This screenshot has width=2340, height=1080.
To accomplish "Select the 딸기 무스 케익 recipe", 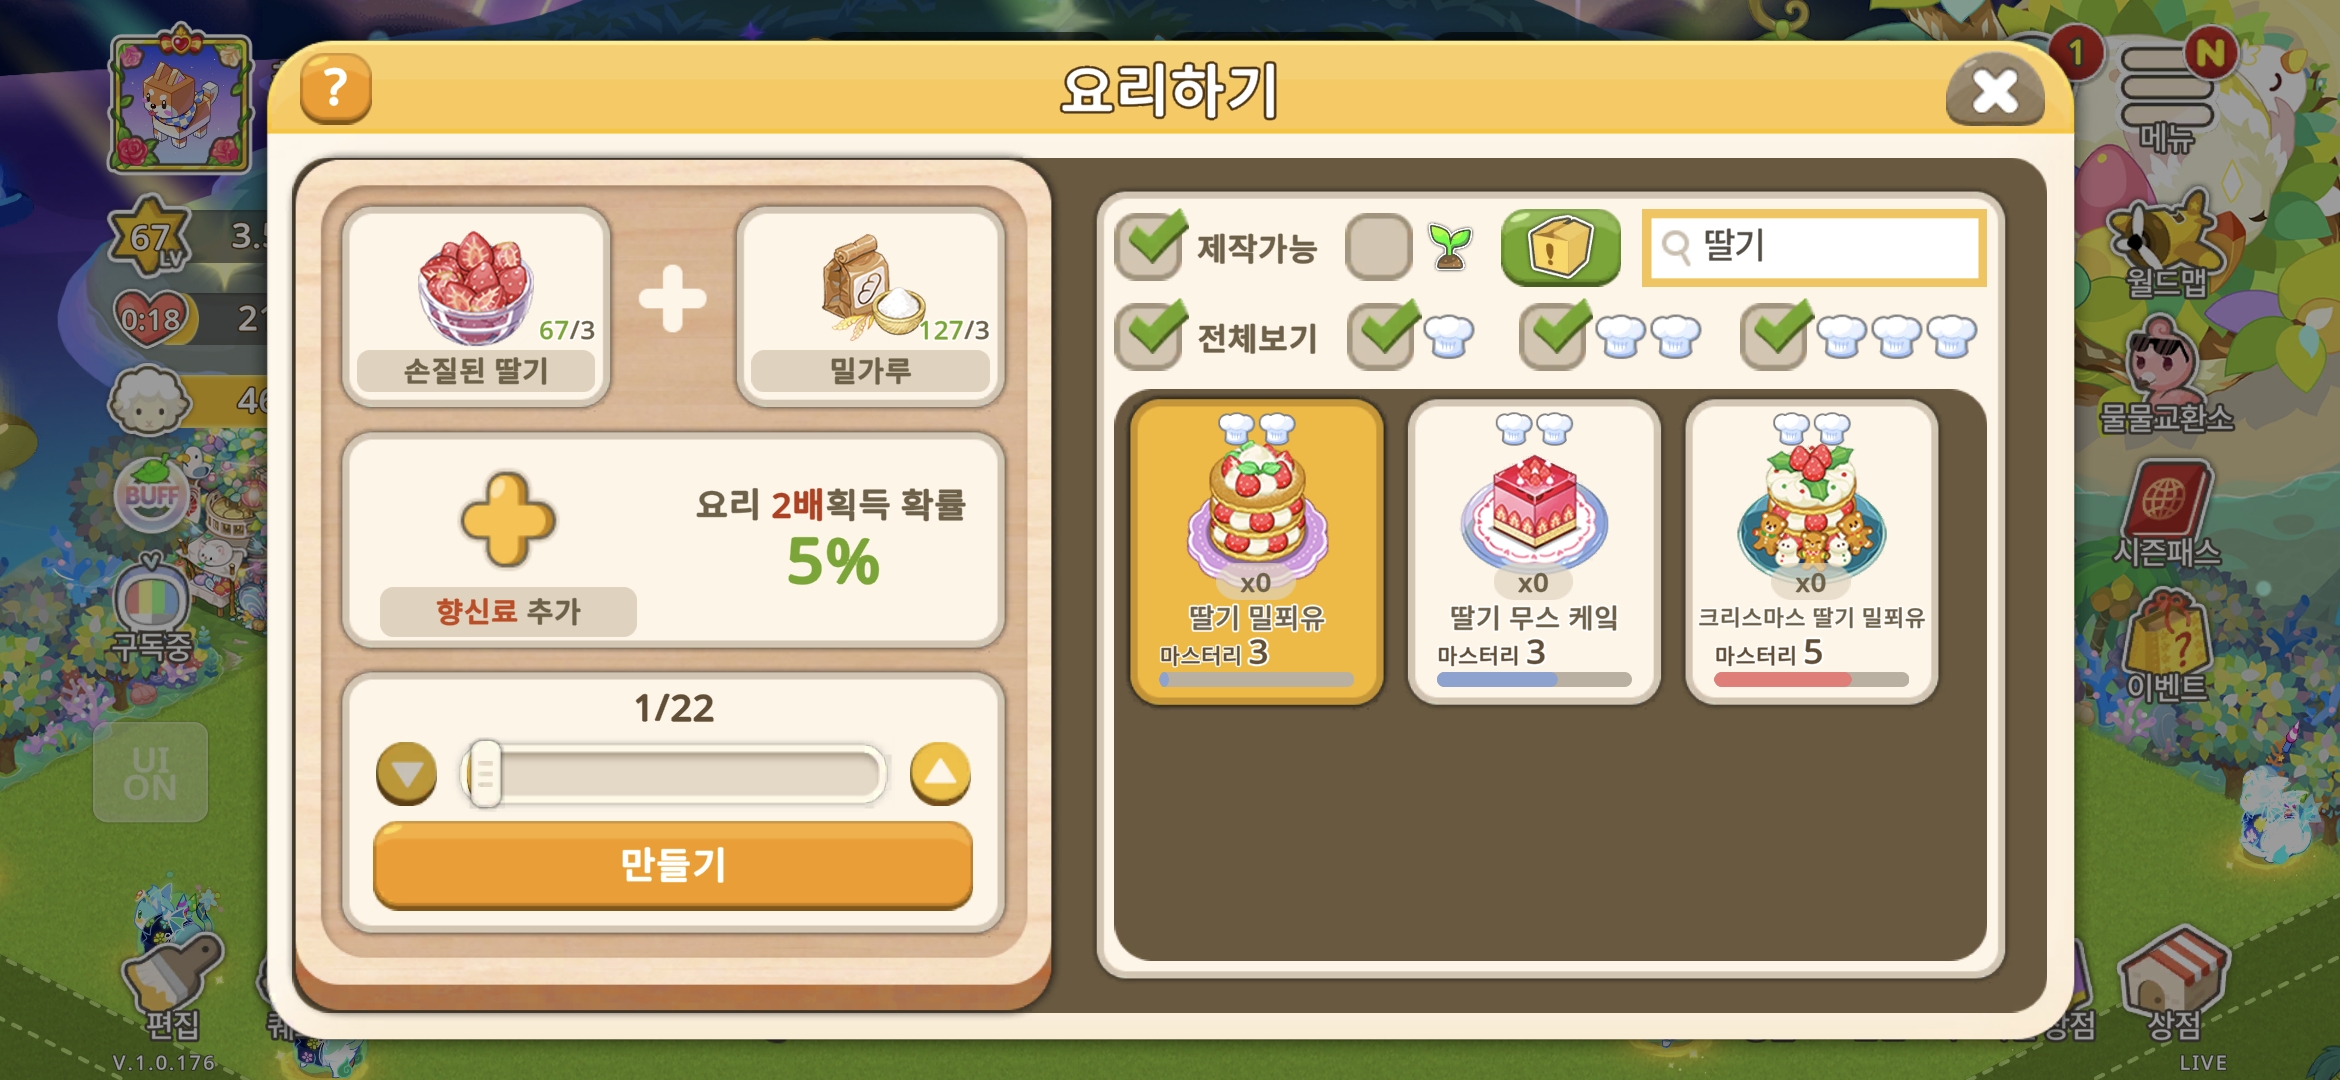I will click(x=1533, y=552).
